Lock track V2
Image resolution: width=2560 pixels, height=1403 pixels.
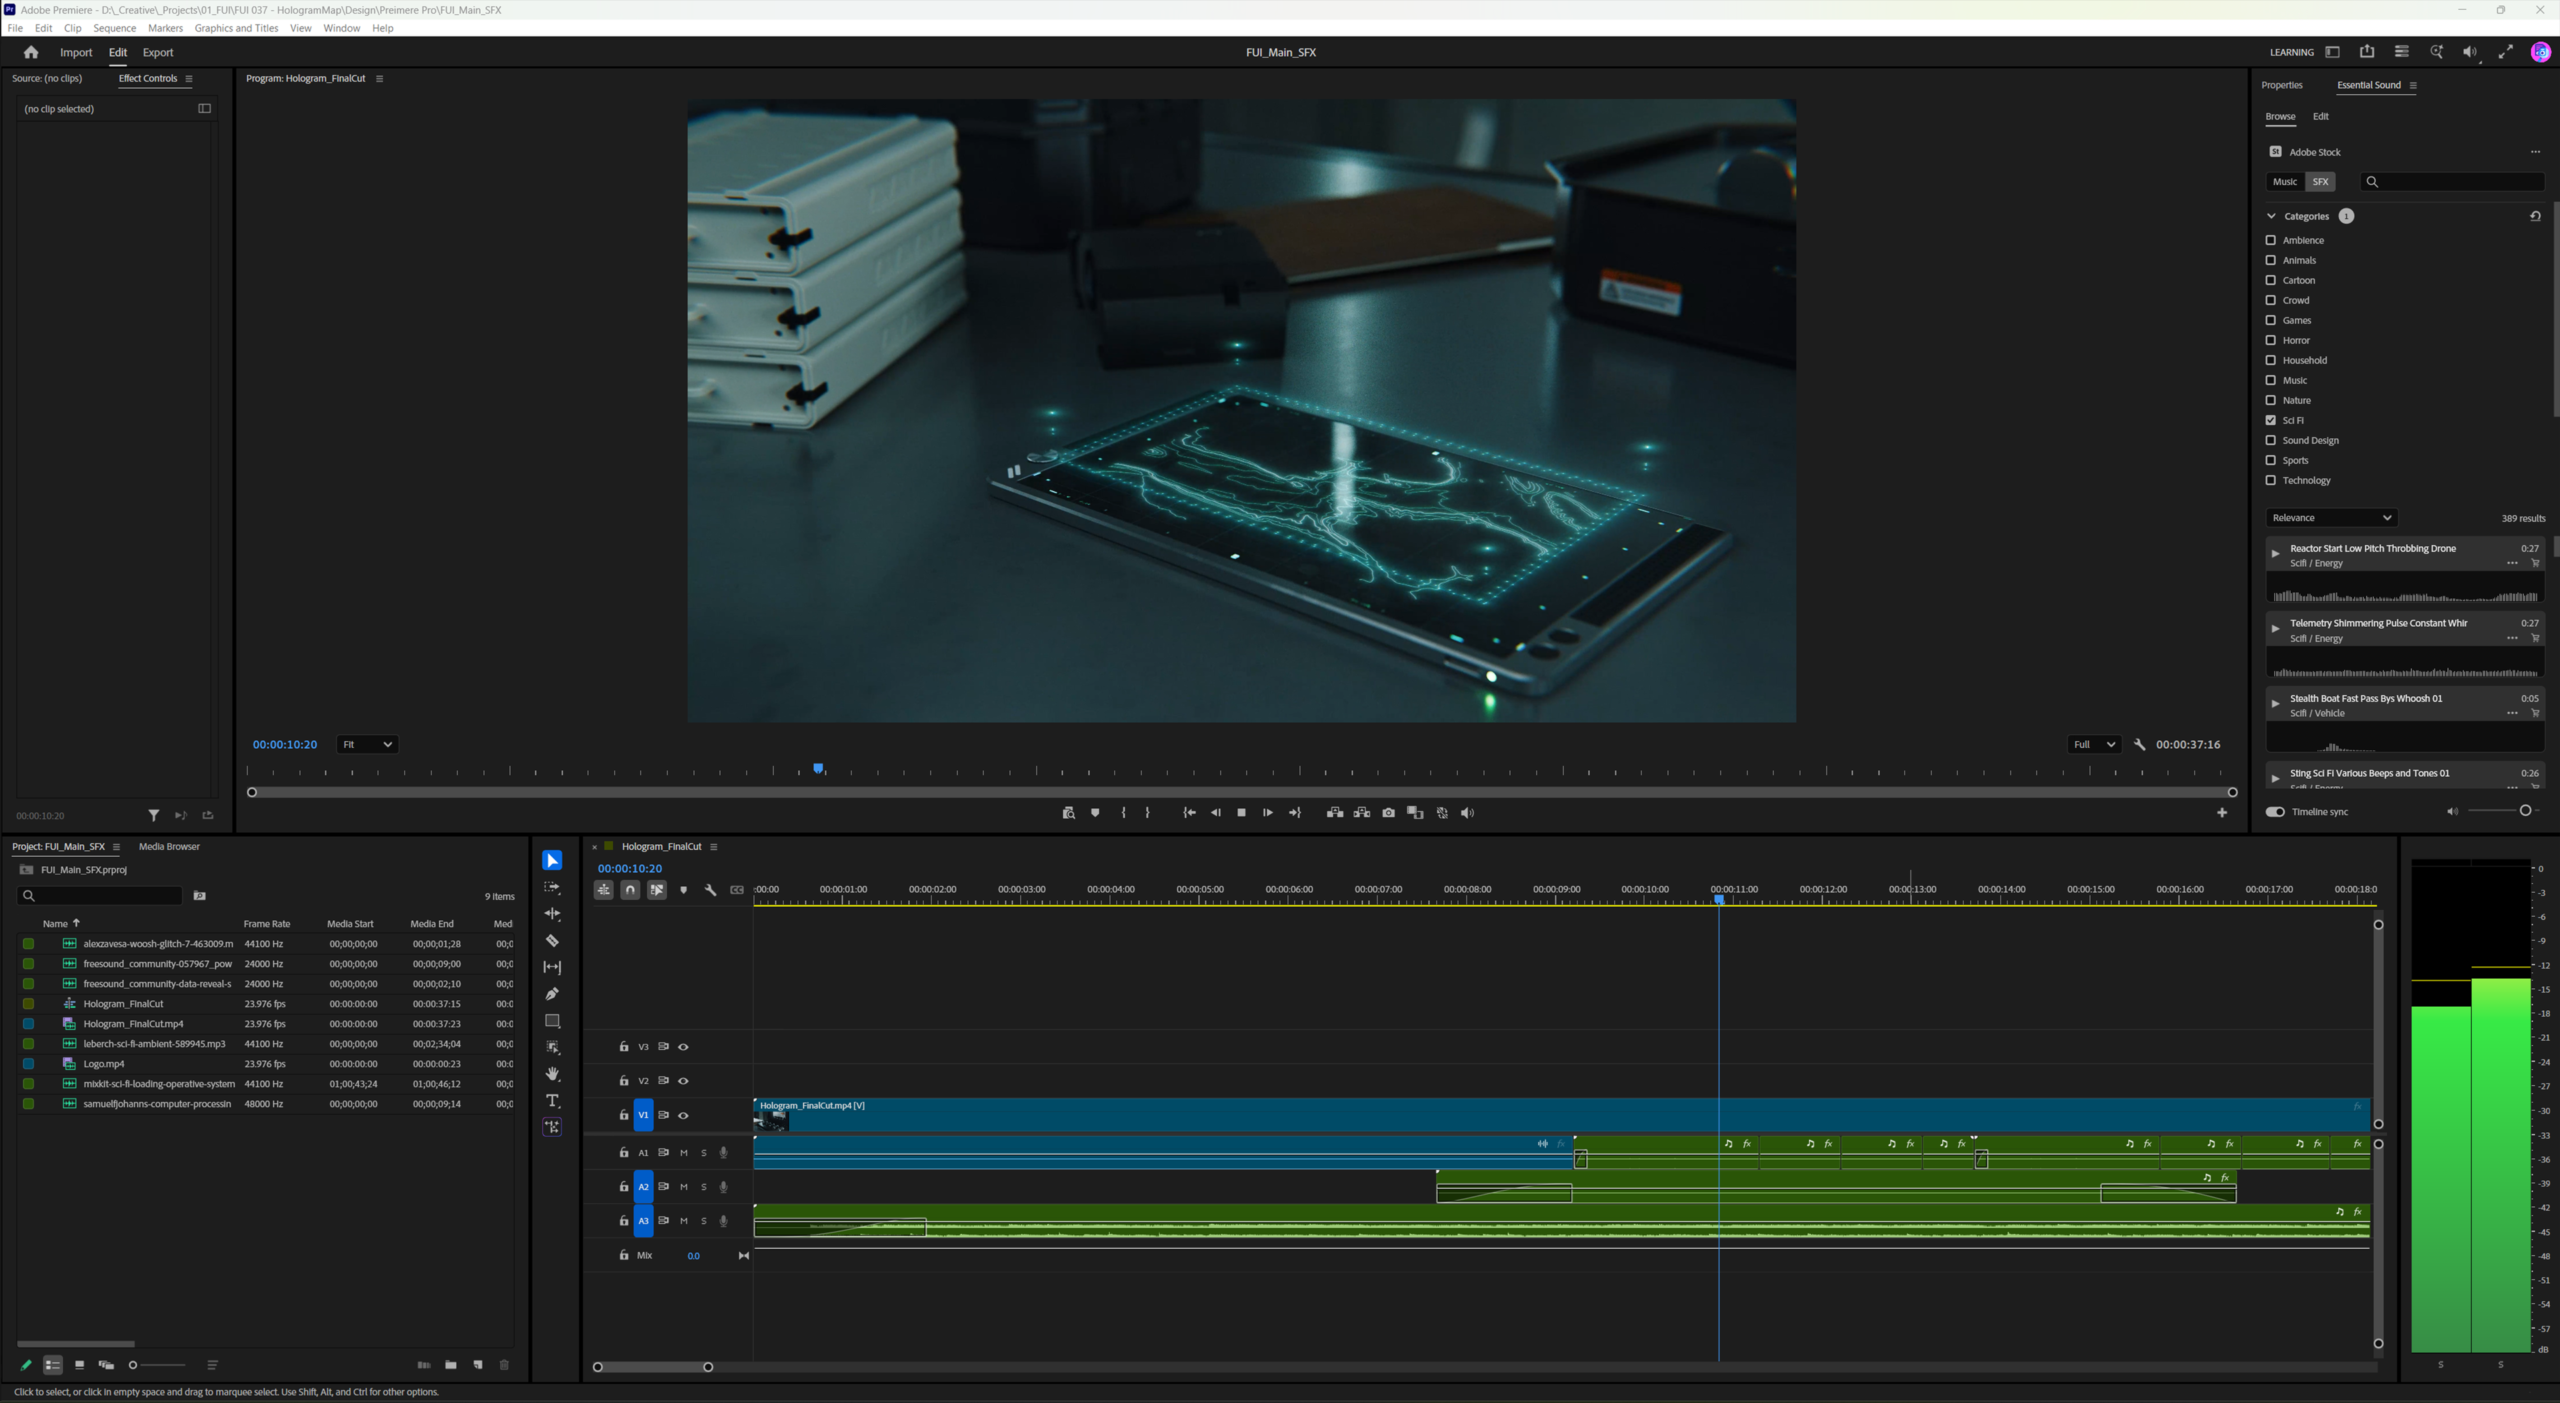[624, 1081]
